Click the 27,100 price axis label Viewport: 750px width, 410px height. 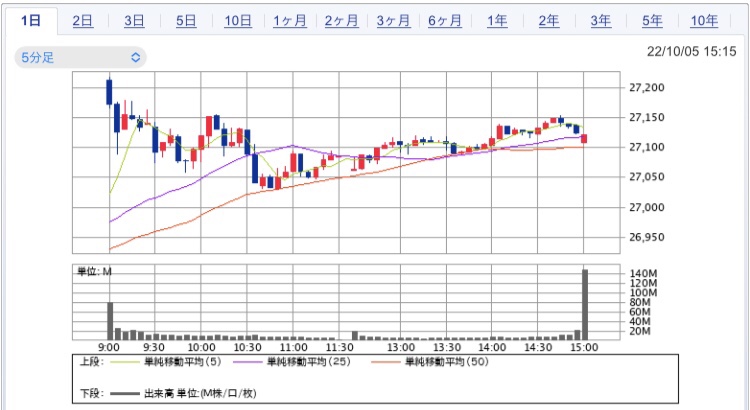pyautogui.click(x=646, y=147)
